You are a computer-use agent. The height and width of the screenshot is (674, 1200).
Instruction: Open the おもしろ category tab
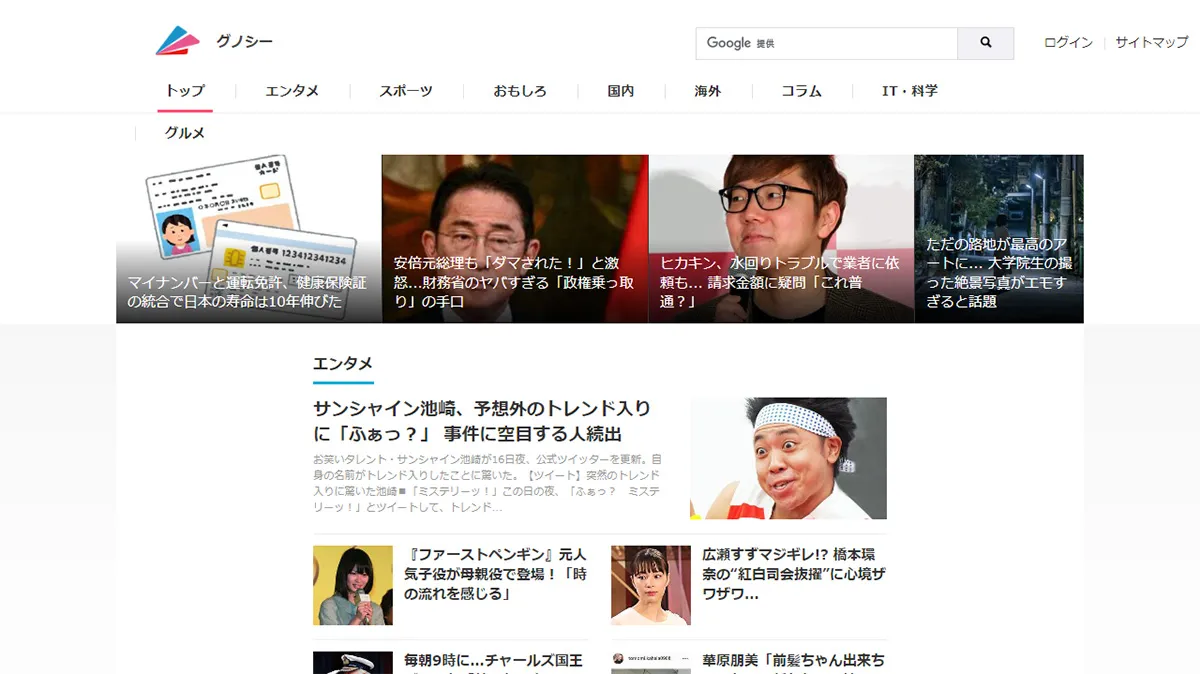tap(518, 91)
